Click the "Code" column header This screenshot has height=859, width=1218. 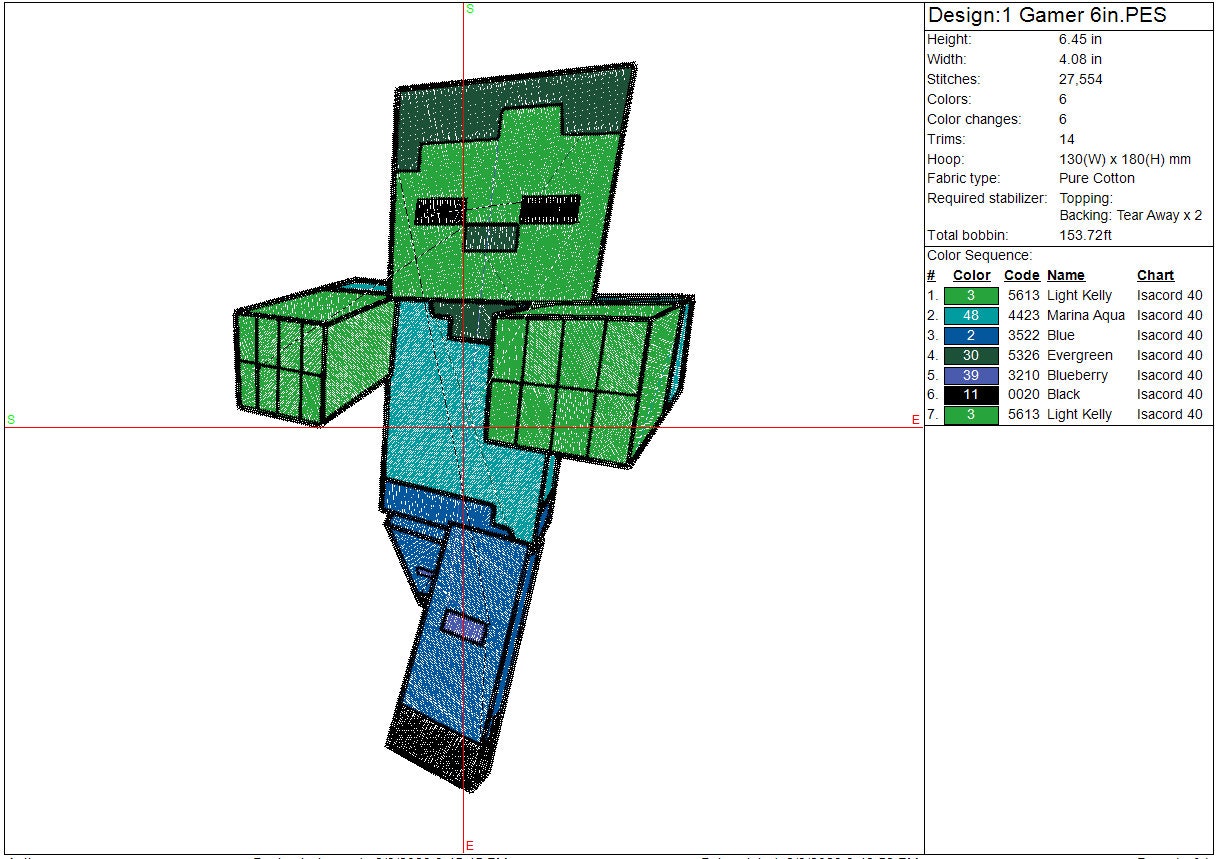point(1021,275)
